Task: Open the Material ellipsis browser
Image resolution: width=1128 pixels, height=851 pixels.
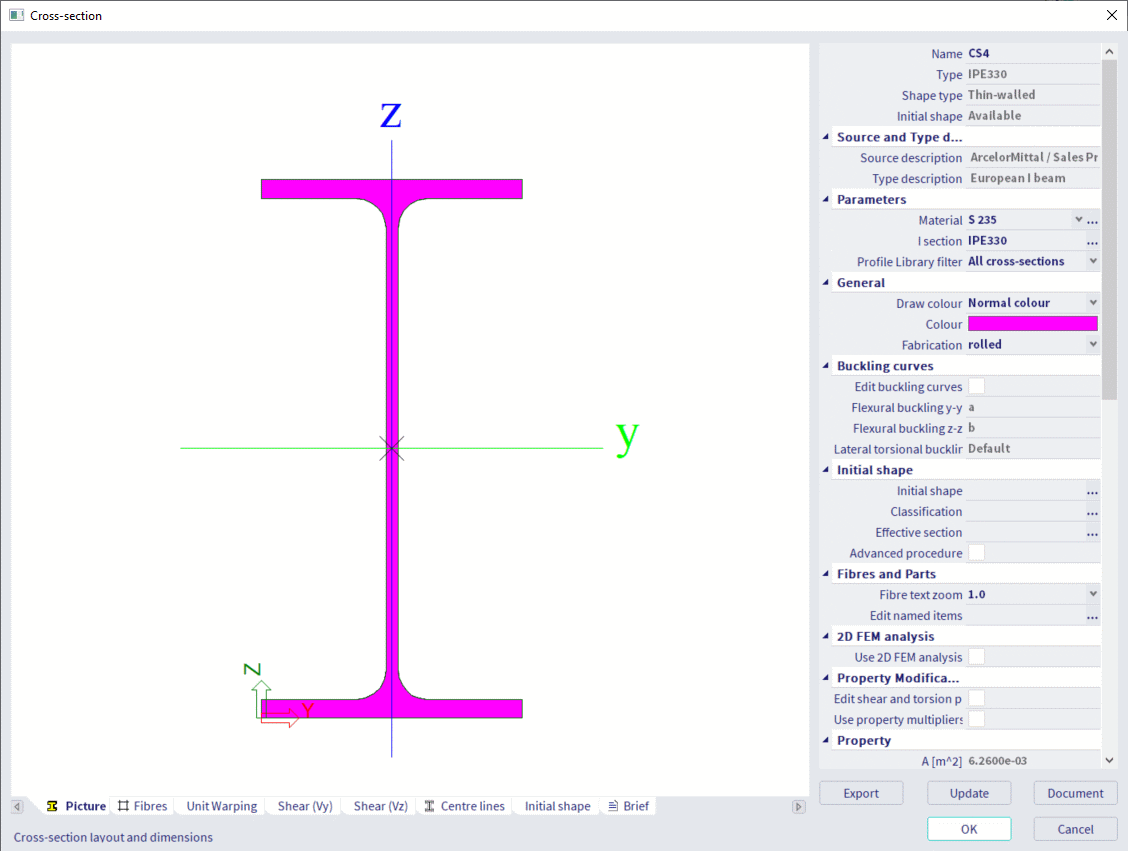Action: coord(1092,219)
